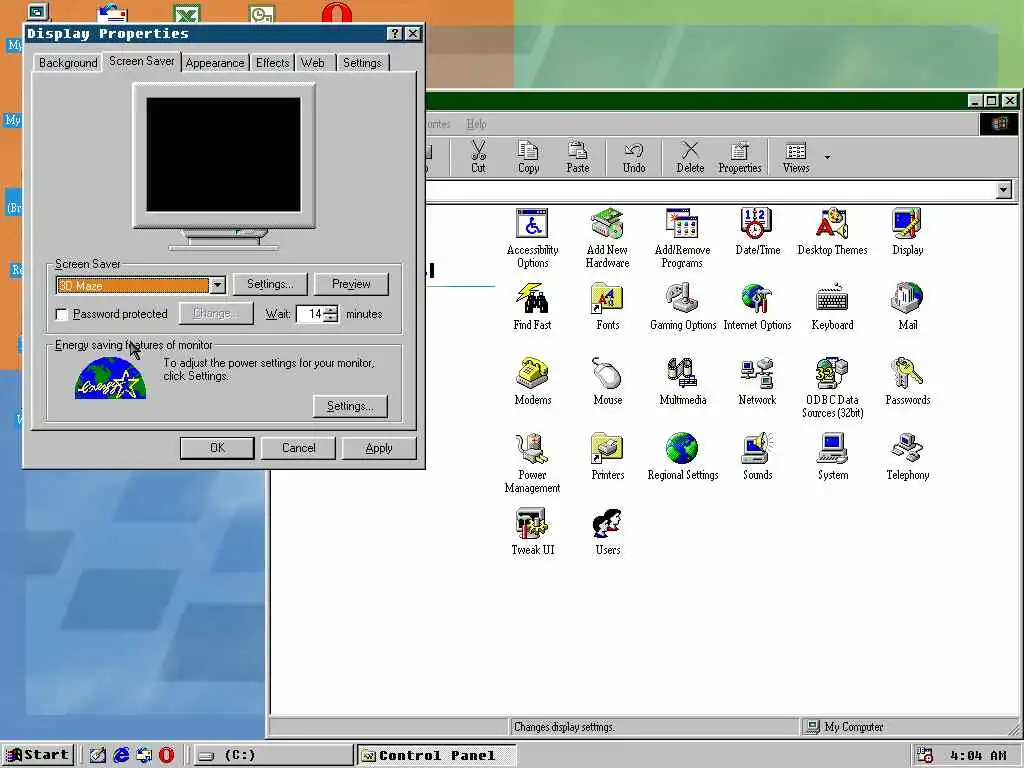Click the screen saver preview monitor
1024x768 pixels.
tap(223, 155)
